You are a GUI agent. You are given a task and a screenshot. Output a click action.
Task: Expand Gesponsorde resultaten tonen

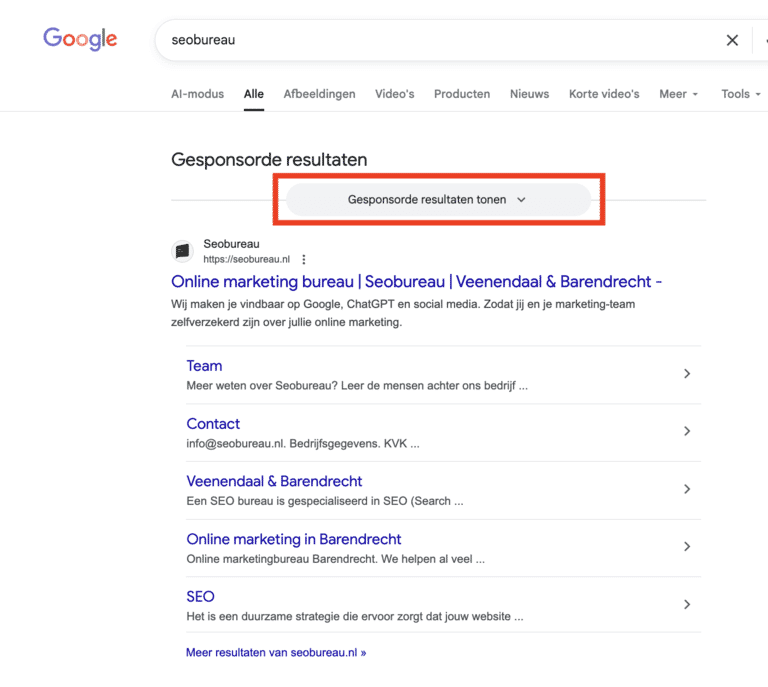click(437, 199)
